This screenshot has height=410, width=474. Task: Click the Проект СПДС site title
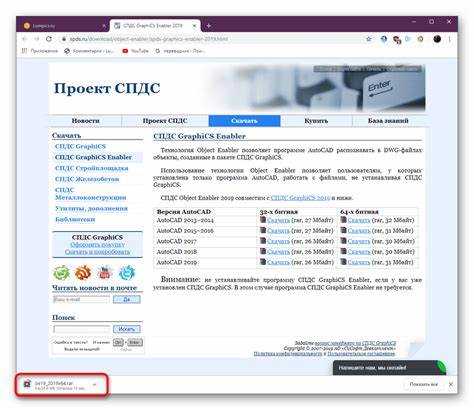pyautogui.click(x=107, y=89)
